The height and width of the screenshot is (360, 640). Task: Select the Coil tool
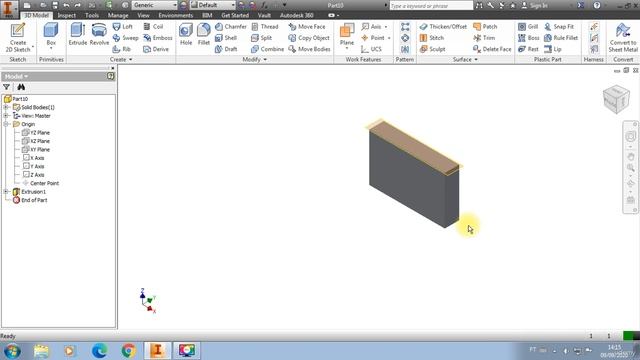click(153, 27)
